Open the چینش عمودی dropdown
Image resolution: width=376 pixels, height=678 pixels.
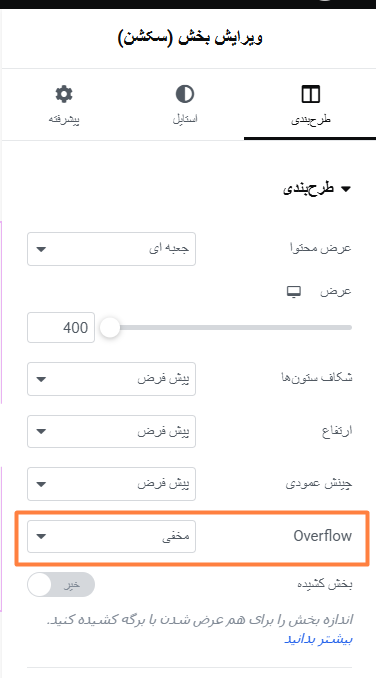point(112,484)
